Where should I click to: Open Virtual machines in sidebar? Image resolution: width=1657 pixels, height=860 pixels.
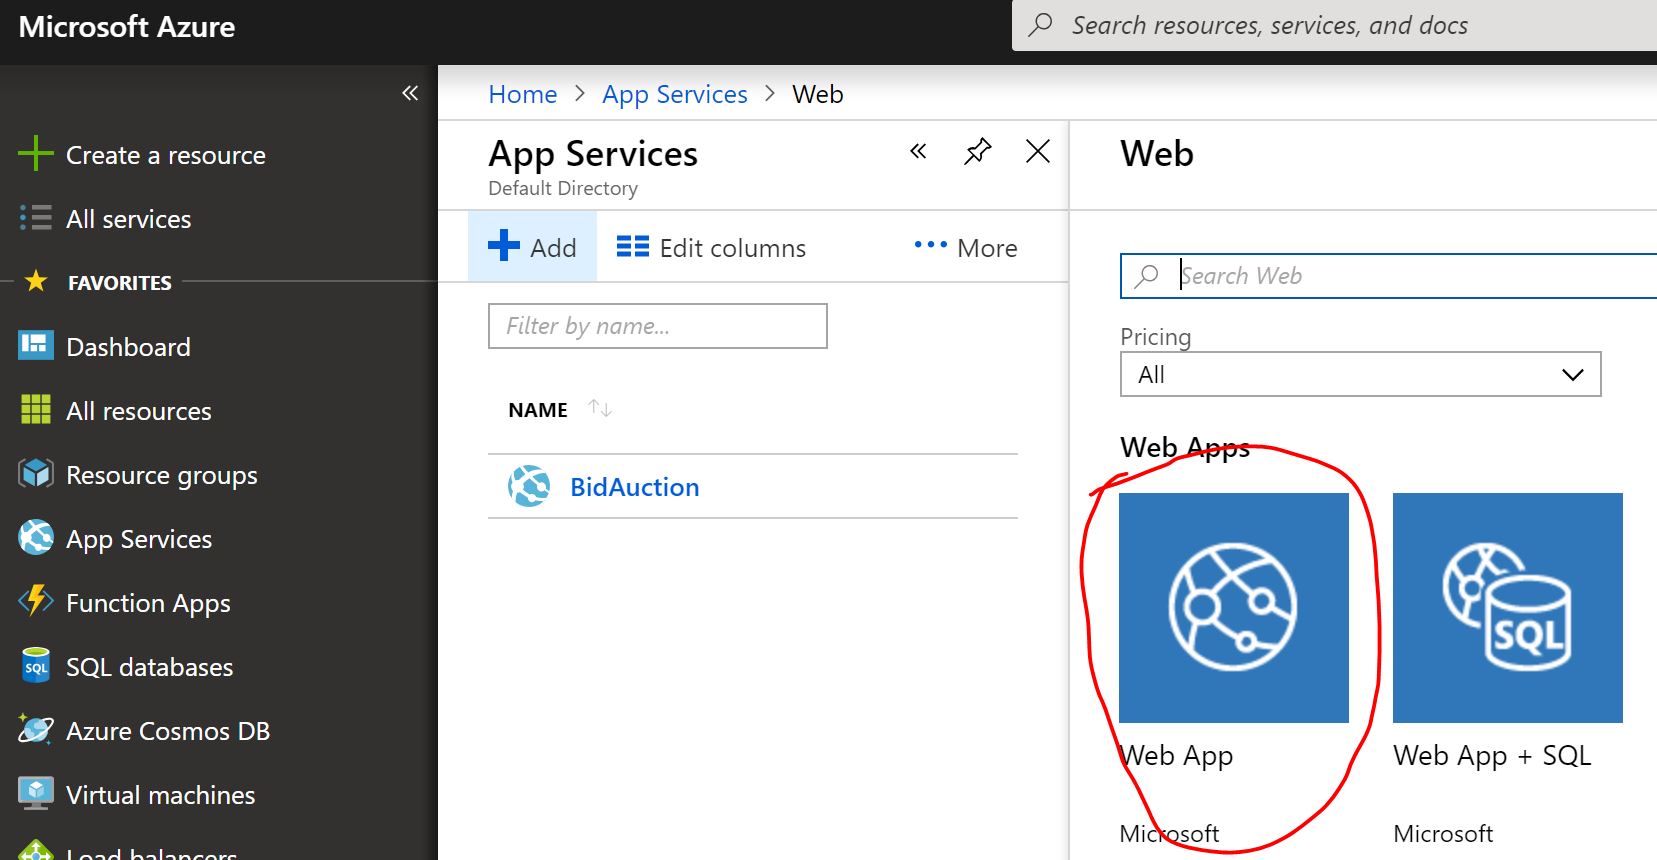pyautogui.click(x=161, y=795)
